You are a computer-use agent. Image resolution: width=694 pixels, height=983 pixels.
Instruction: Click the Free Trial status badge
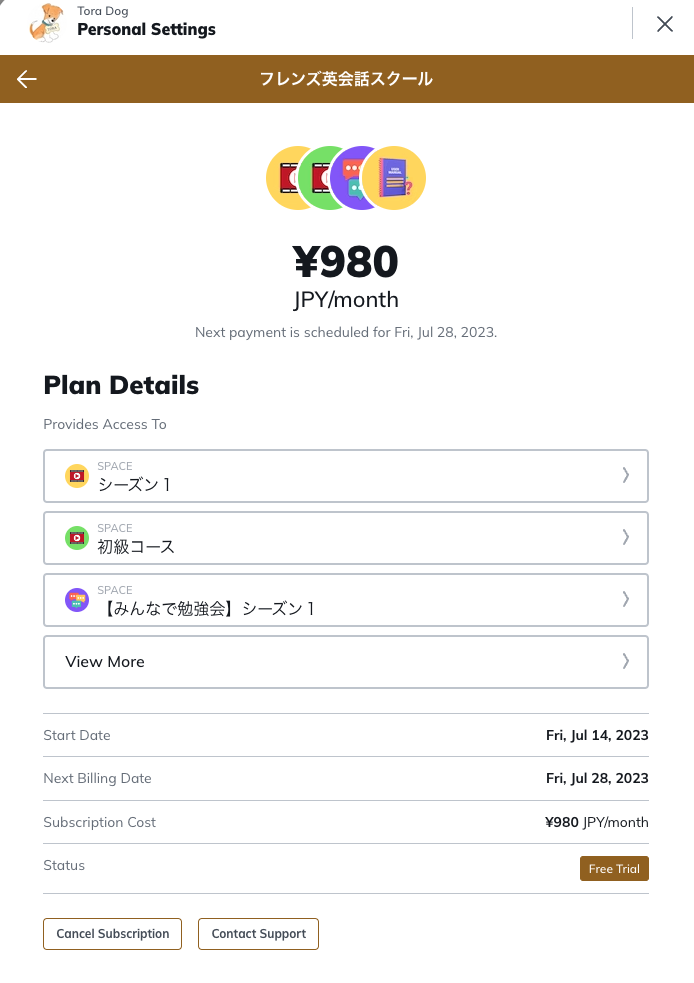(614, 869)
